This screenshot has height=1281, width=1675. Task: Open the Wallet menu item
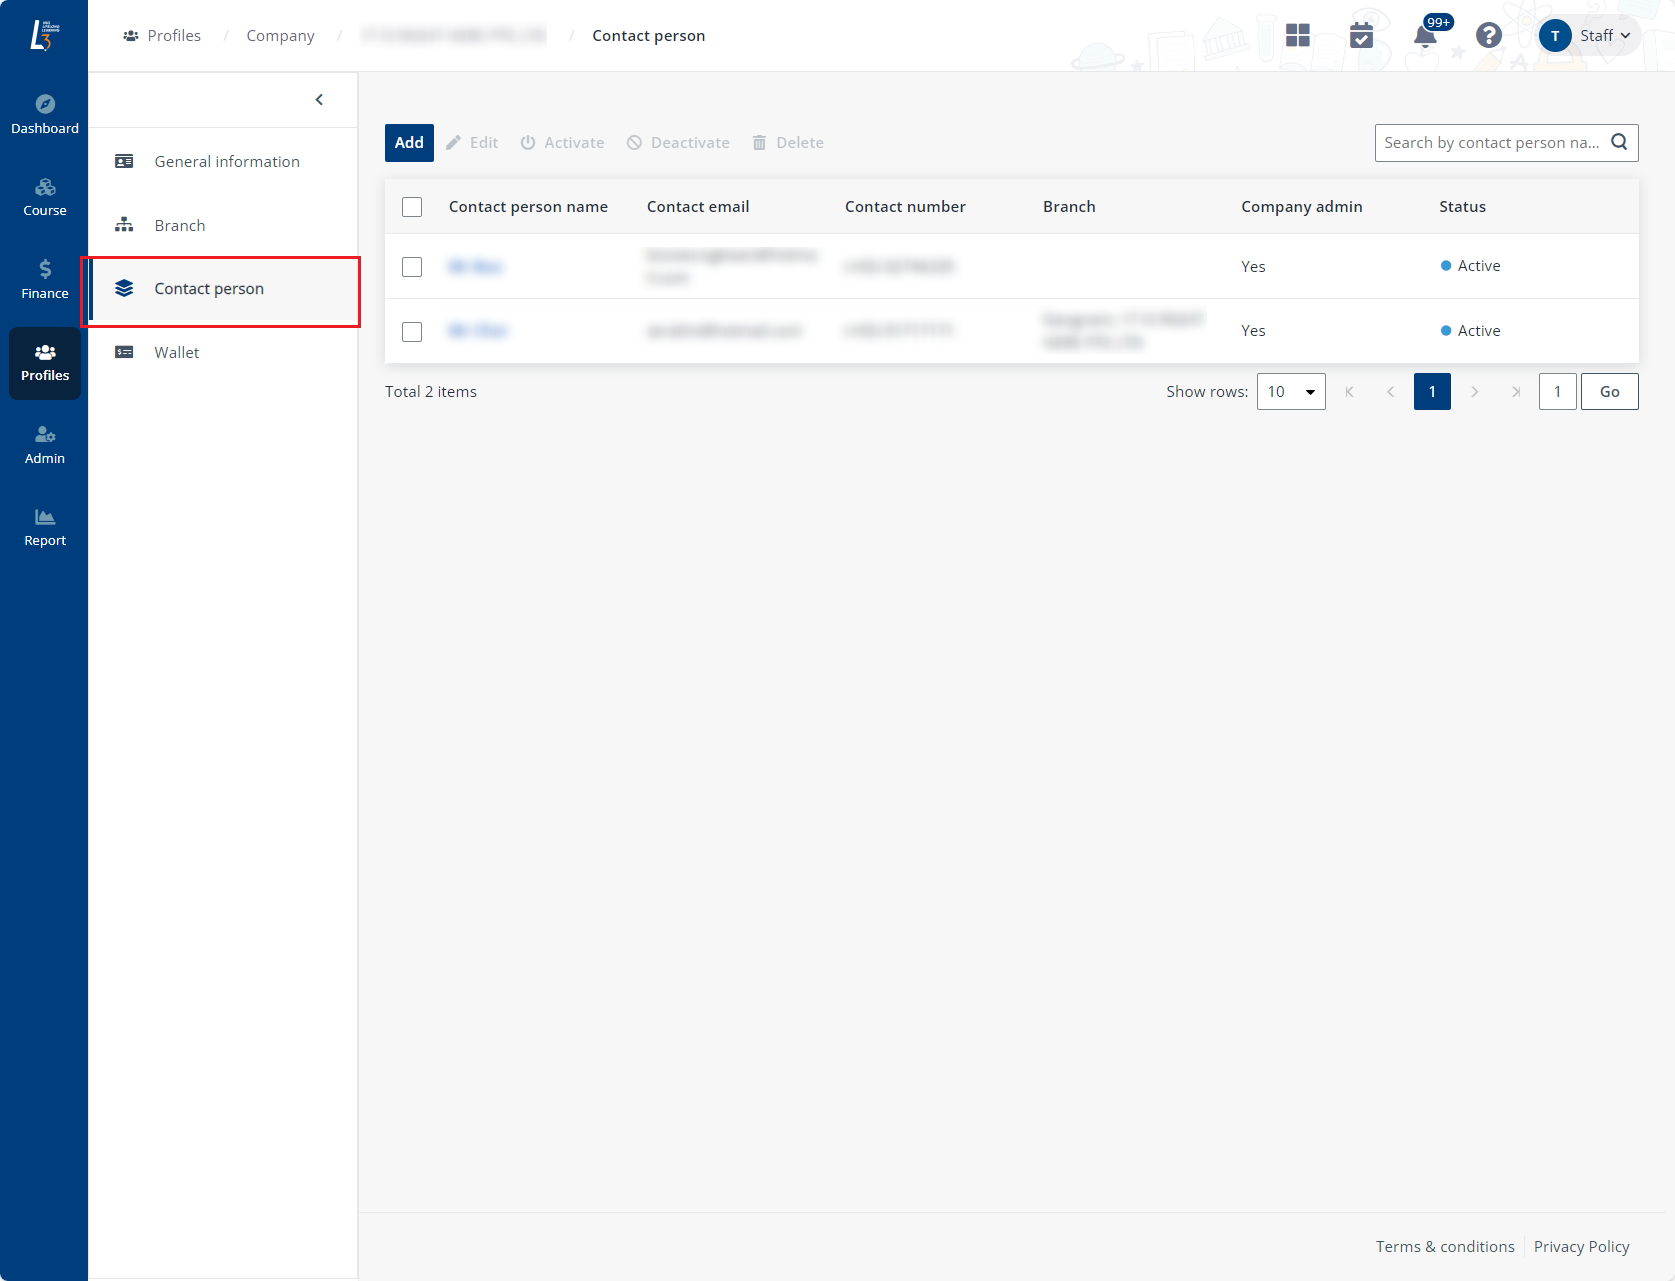click(177, 353)
